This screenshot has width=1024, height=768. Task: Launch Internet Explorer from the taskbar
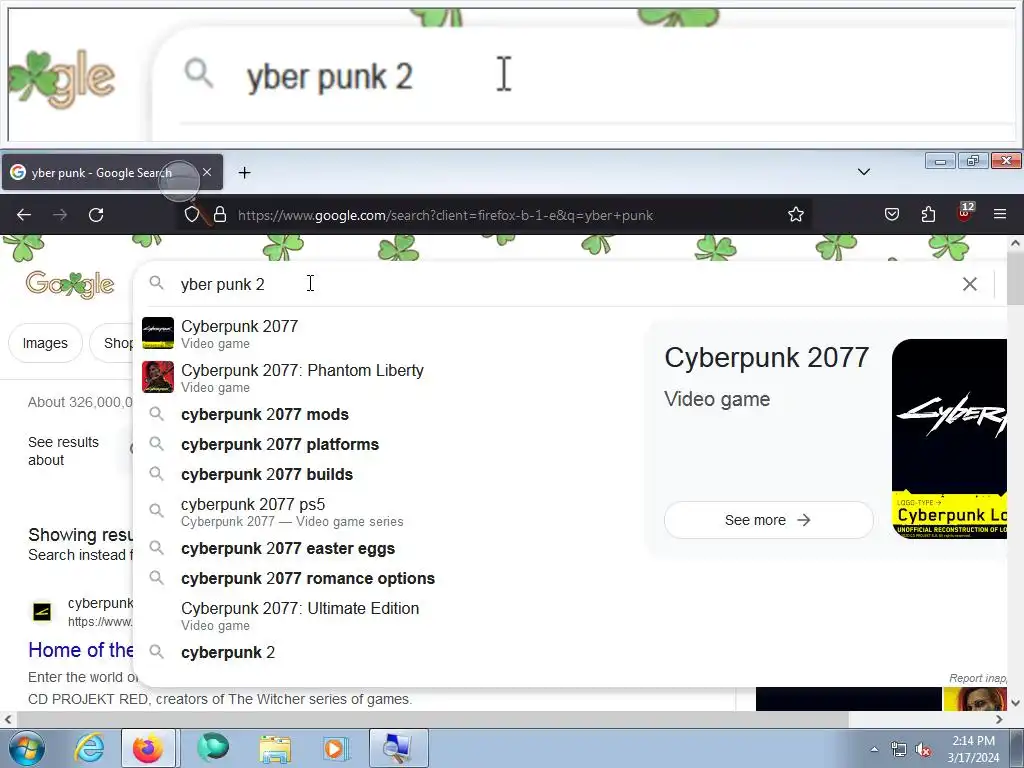tap(89, 748)
